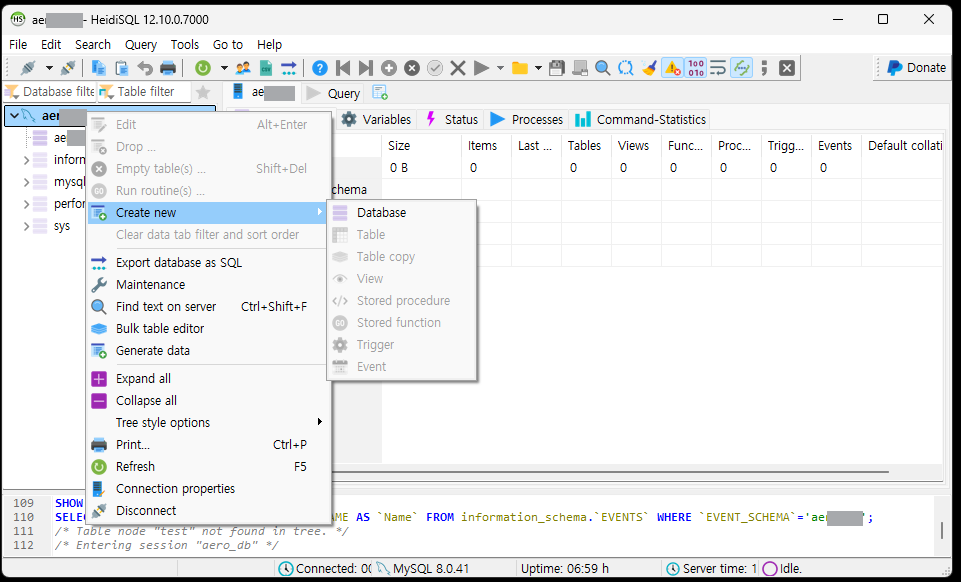Screen dimensions: 961x582
Task: Open the blue Help question mark icon
Action: coord(320,68)
